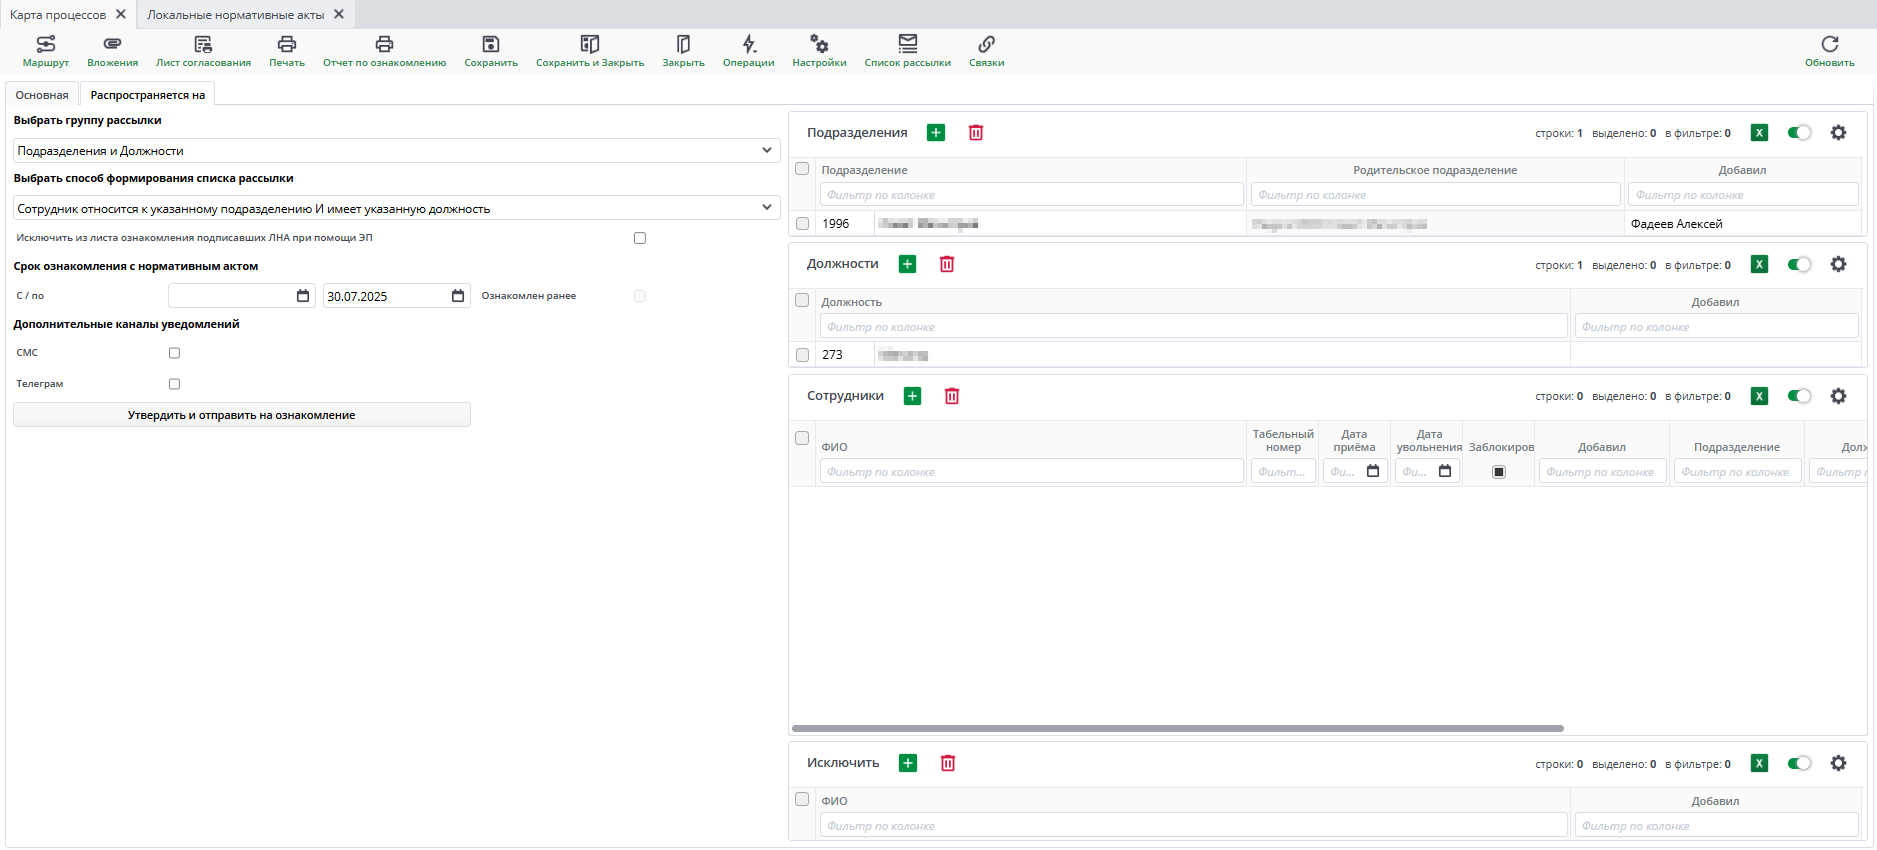
Task: Open Подразделения grid settings gear
Action: (x=1838, y=133)
